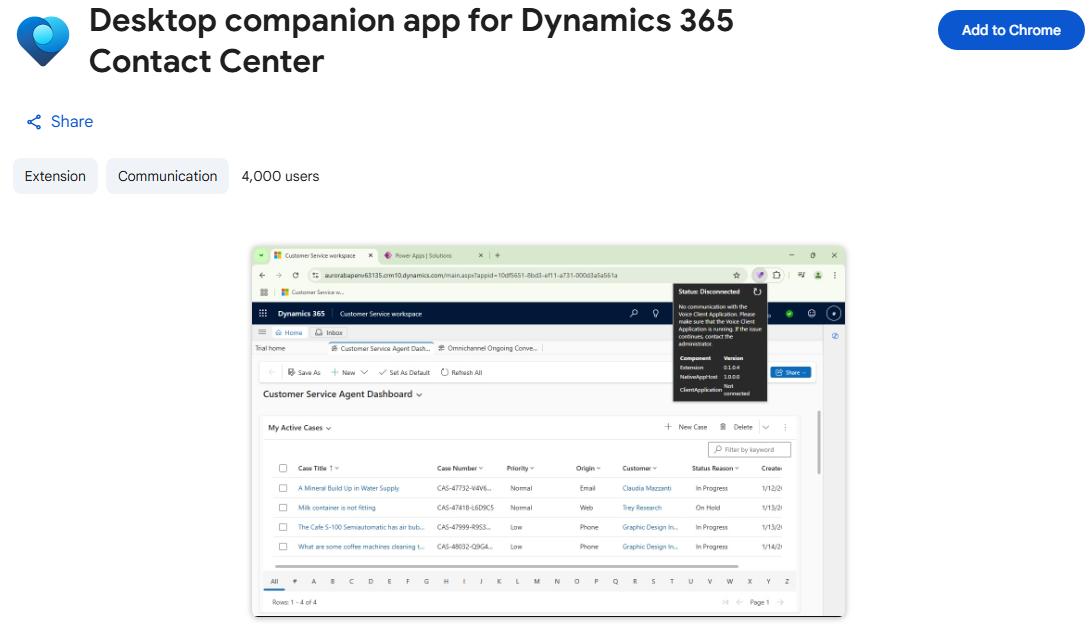Click the extensions puzzle icon in browser toolbar
The image size is (1089, 632).
pyautogui.click(x=776, y=275)
